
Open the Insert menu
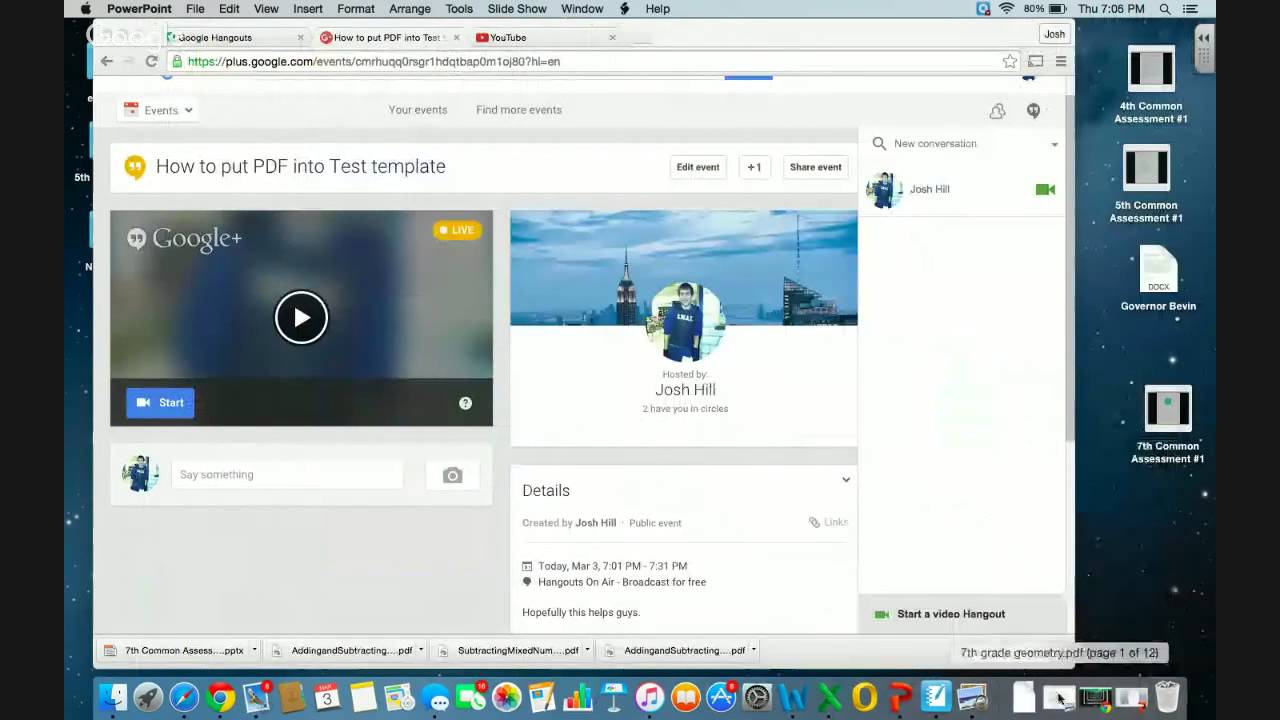308,9
